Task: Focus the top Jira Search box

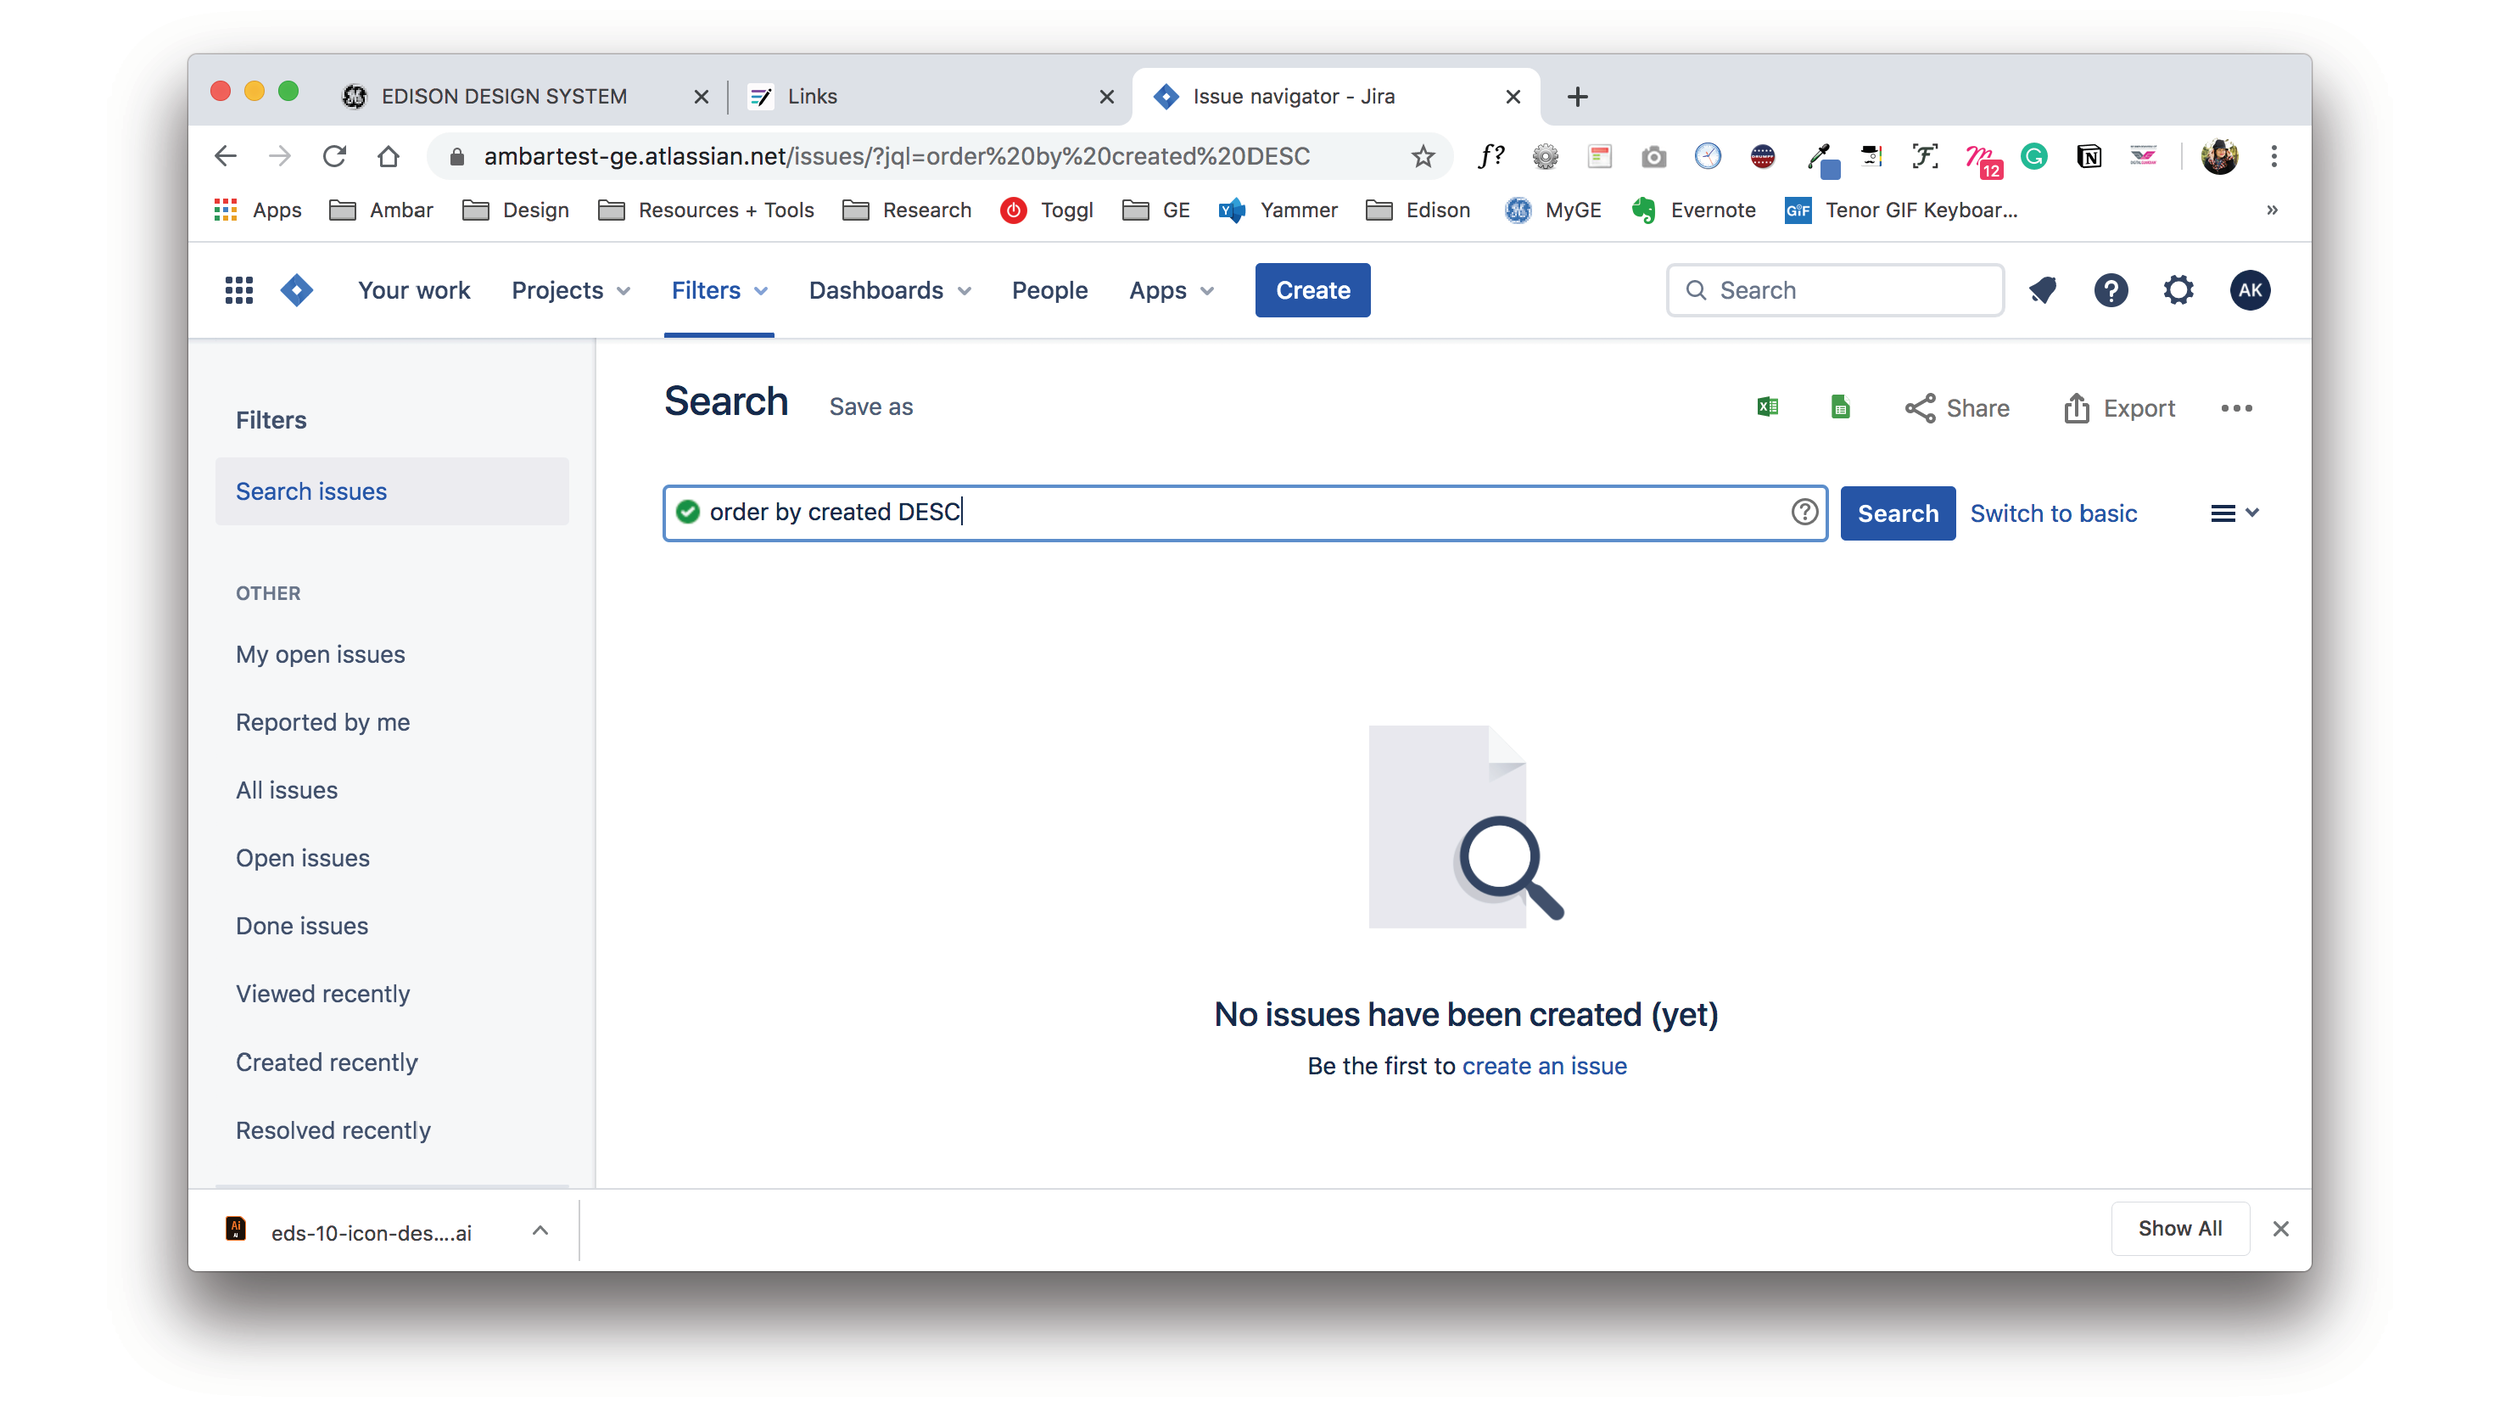Action: tap(1835, 290)
